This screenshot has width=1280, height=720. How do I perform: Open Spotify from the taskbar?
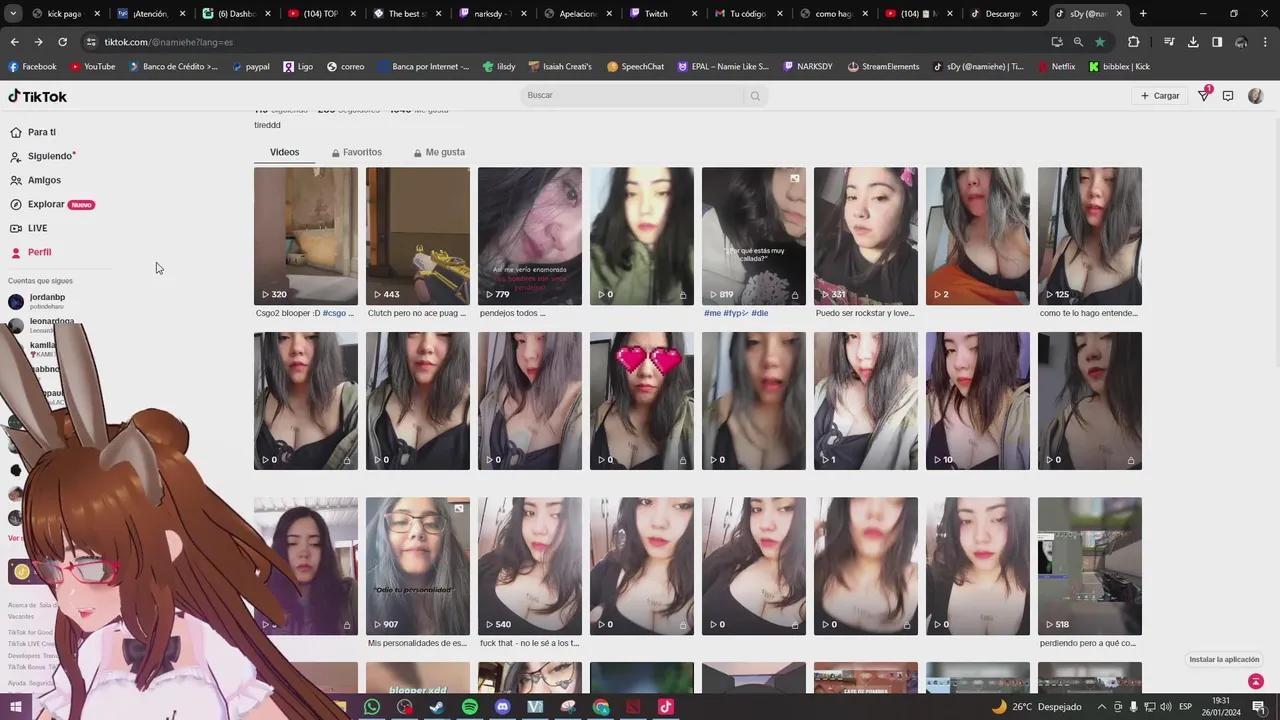(x=469, y=707)
